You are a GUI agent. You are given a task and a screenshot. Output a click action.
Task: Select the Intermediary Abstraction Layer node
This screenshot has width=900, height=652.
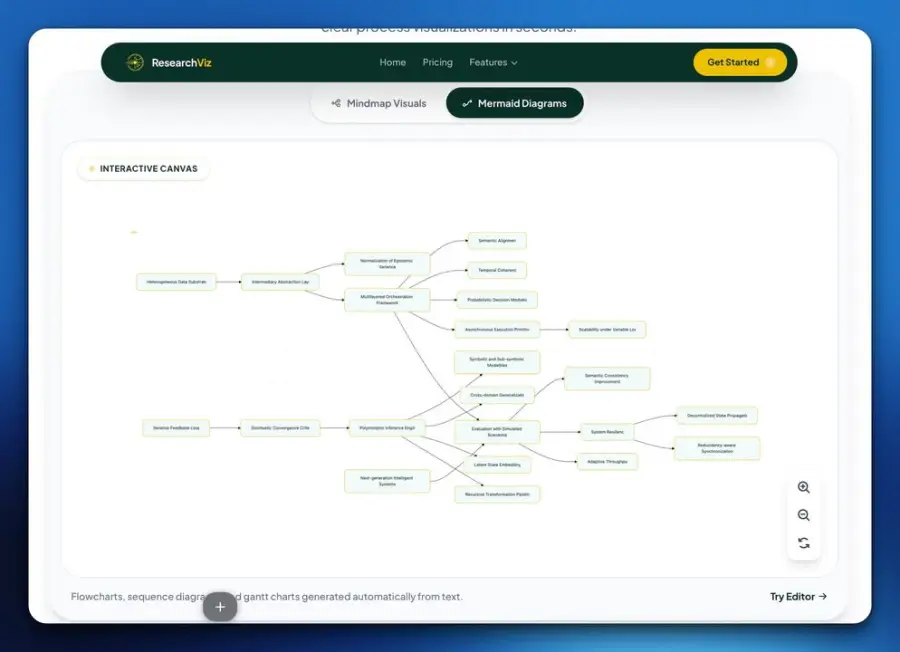tap(280, 282)
